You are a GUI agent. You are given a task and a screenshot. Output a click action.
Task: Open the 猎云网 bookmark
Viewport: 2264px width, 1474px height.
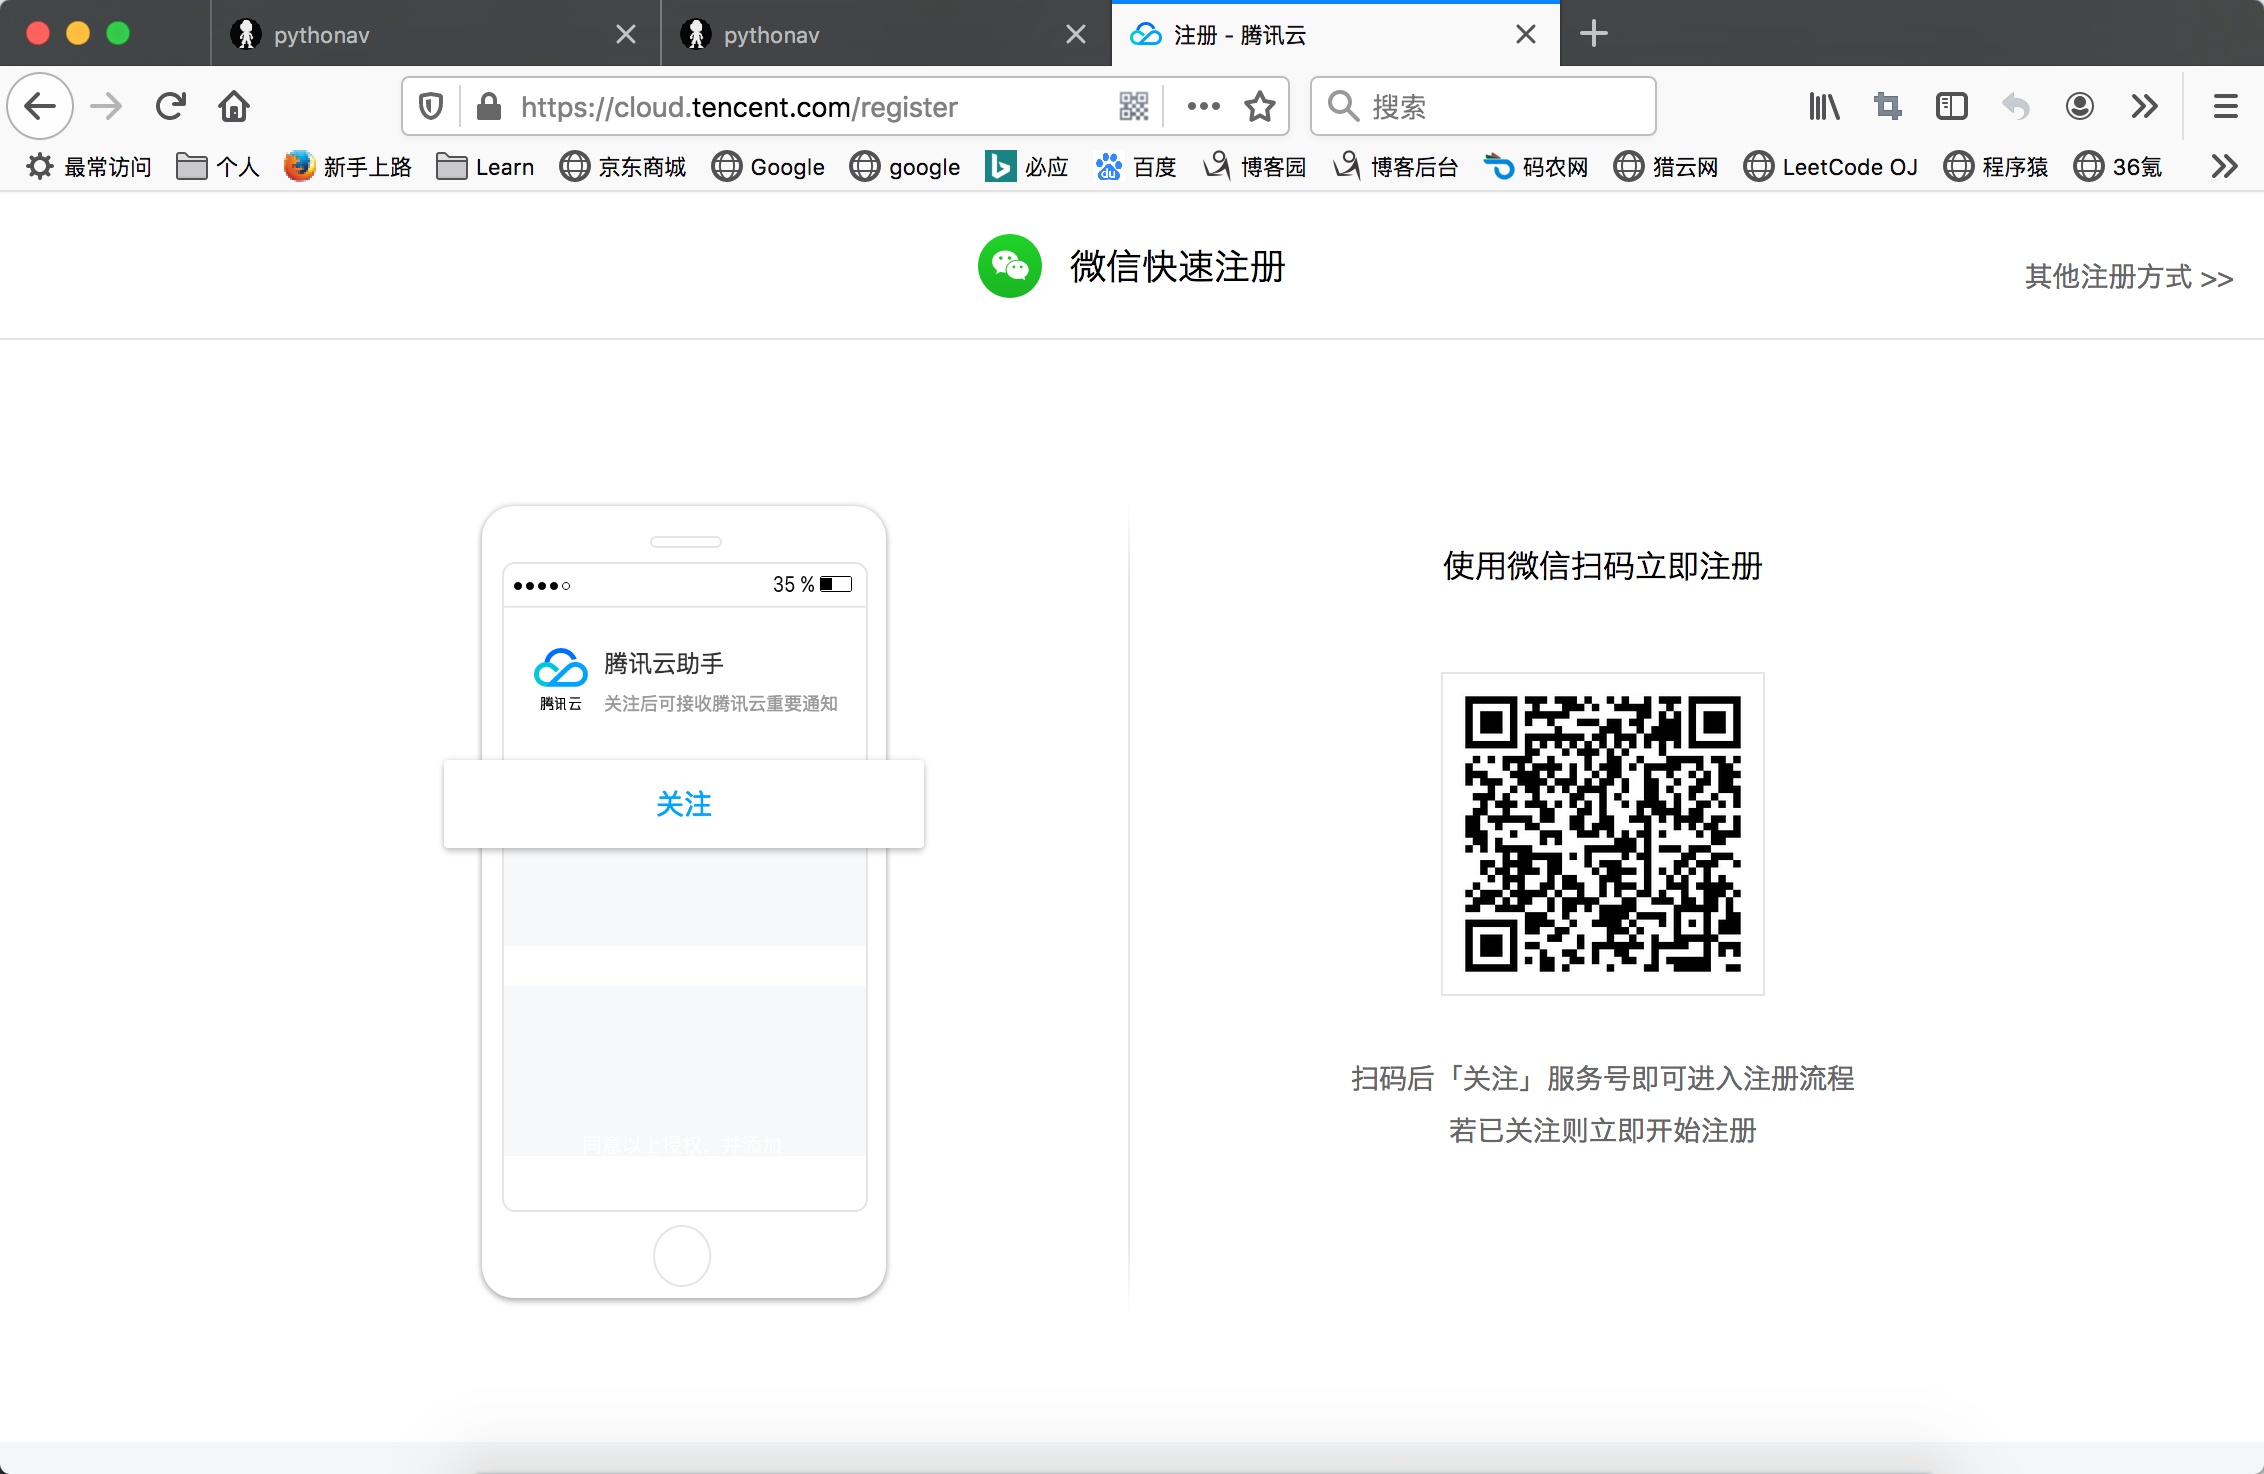1666,166
